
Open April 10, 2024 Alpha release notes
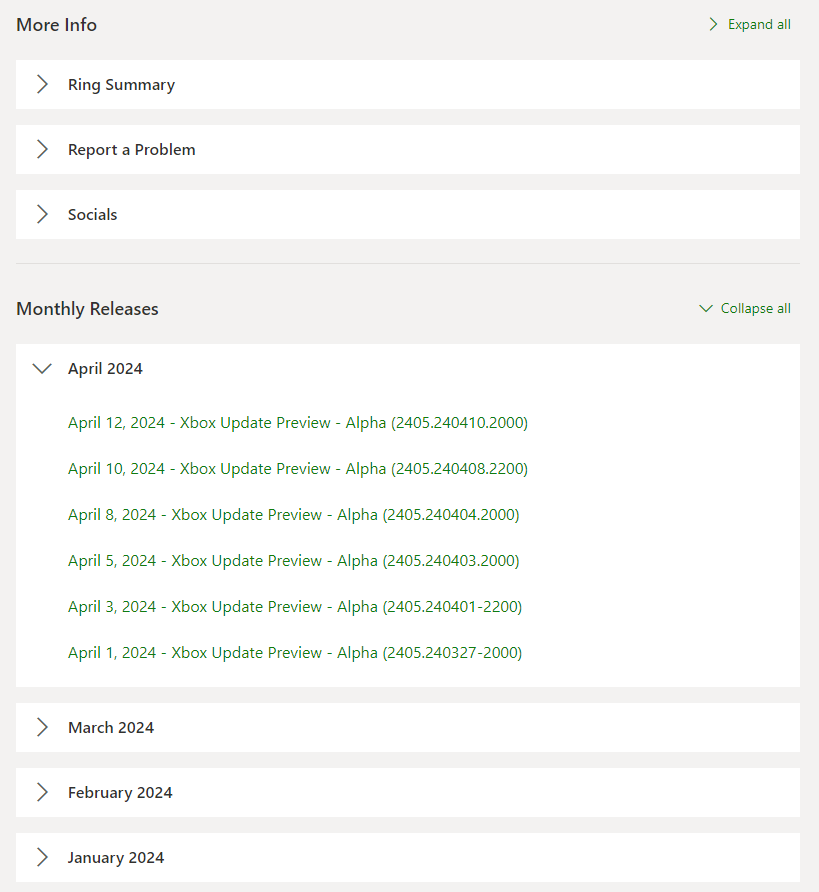coord(297,469)
